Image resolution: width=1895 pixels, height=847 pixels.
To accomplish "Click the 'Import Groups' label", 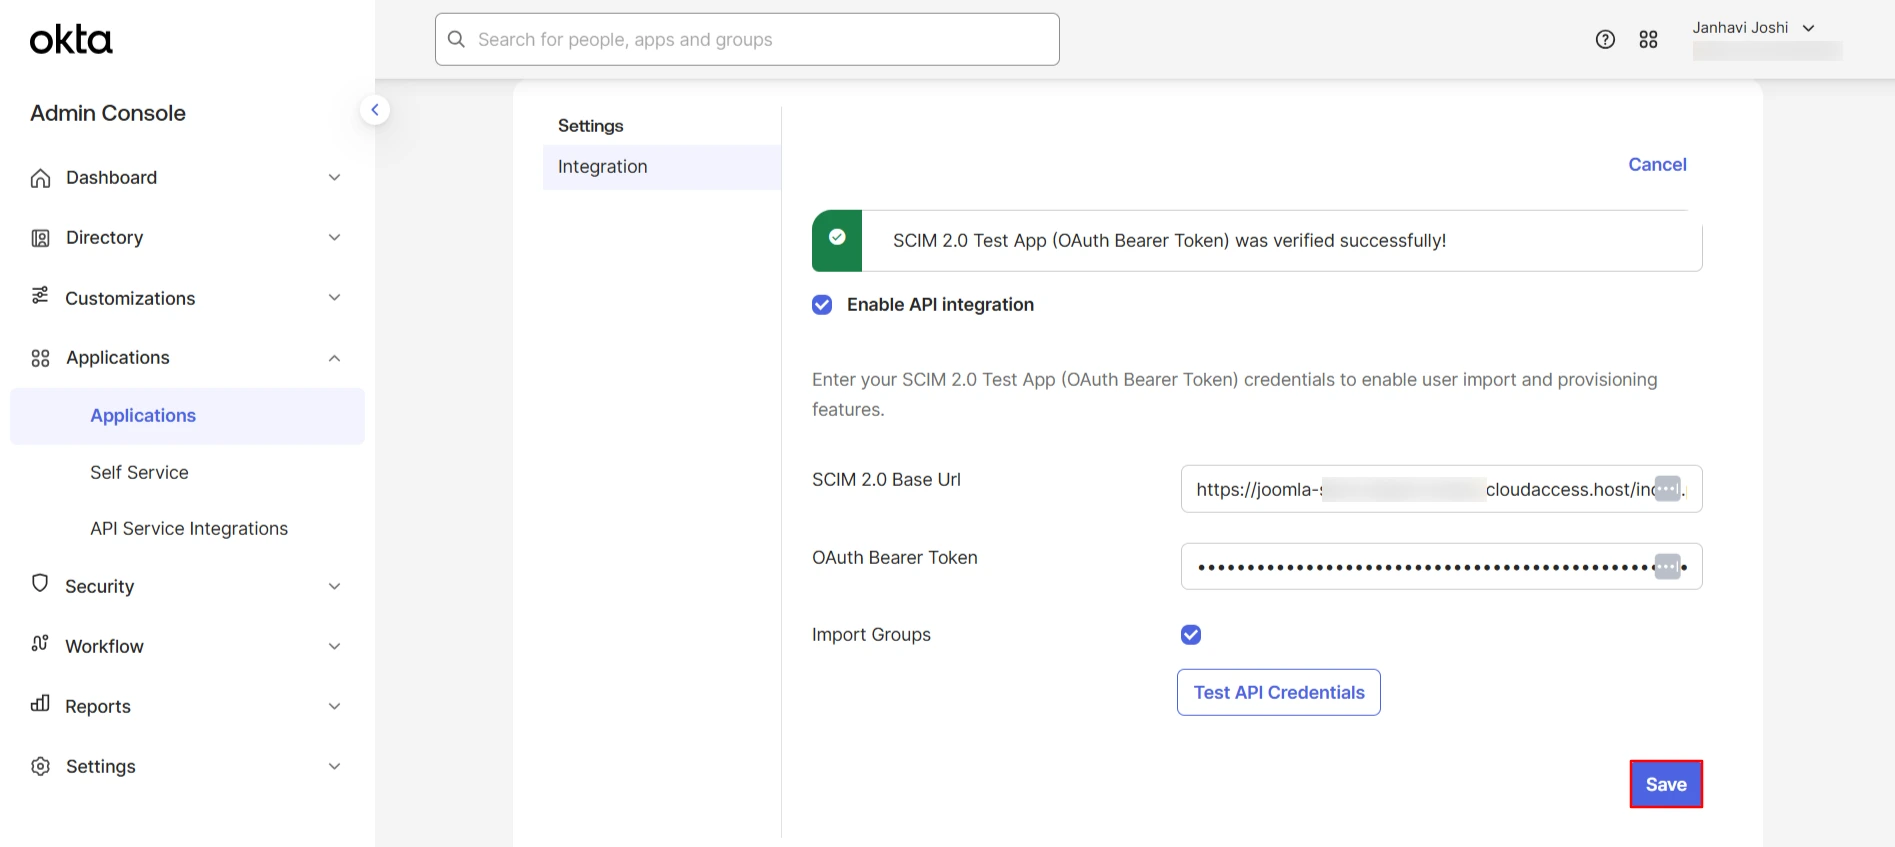I will pos(871,635).
